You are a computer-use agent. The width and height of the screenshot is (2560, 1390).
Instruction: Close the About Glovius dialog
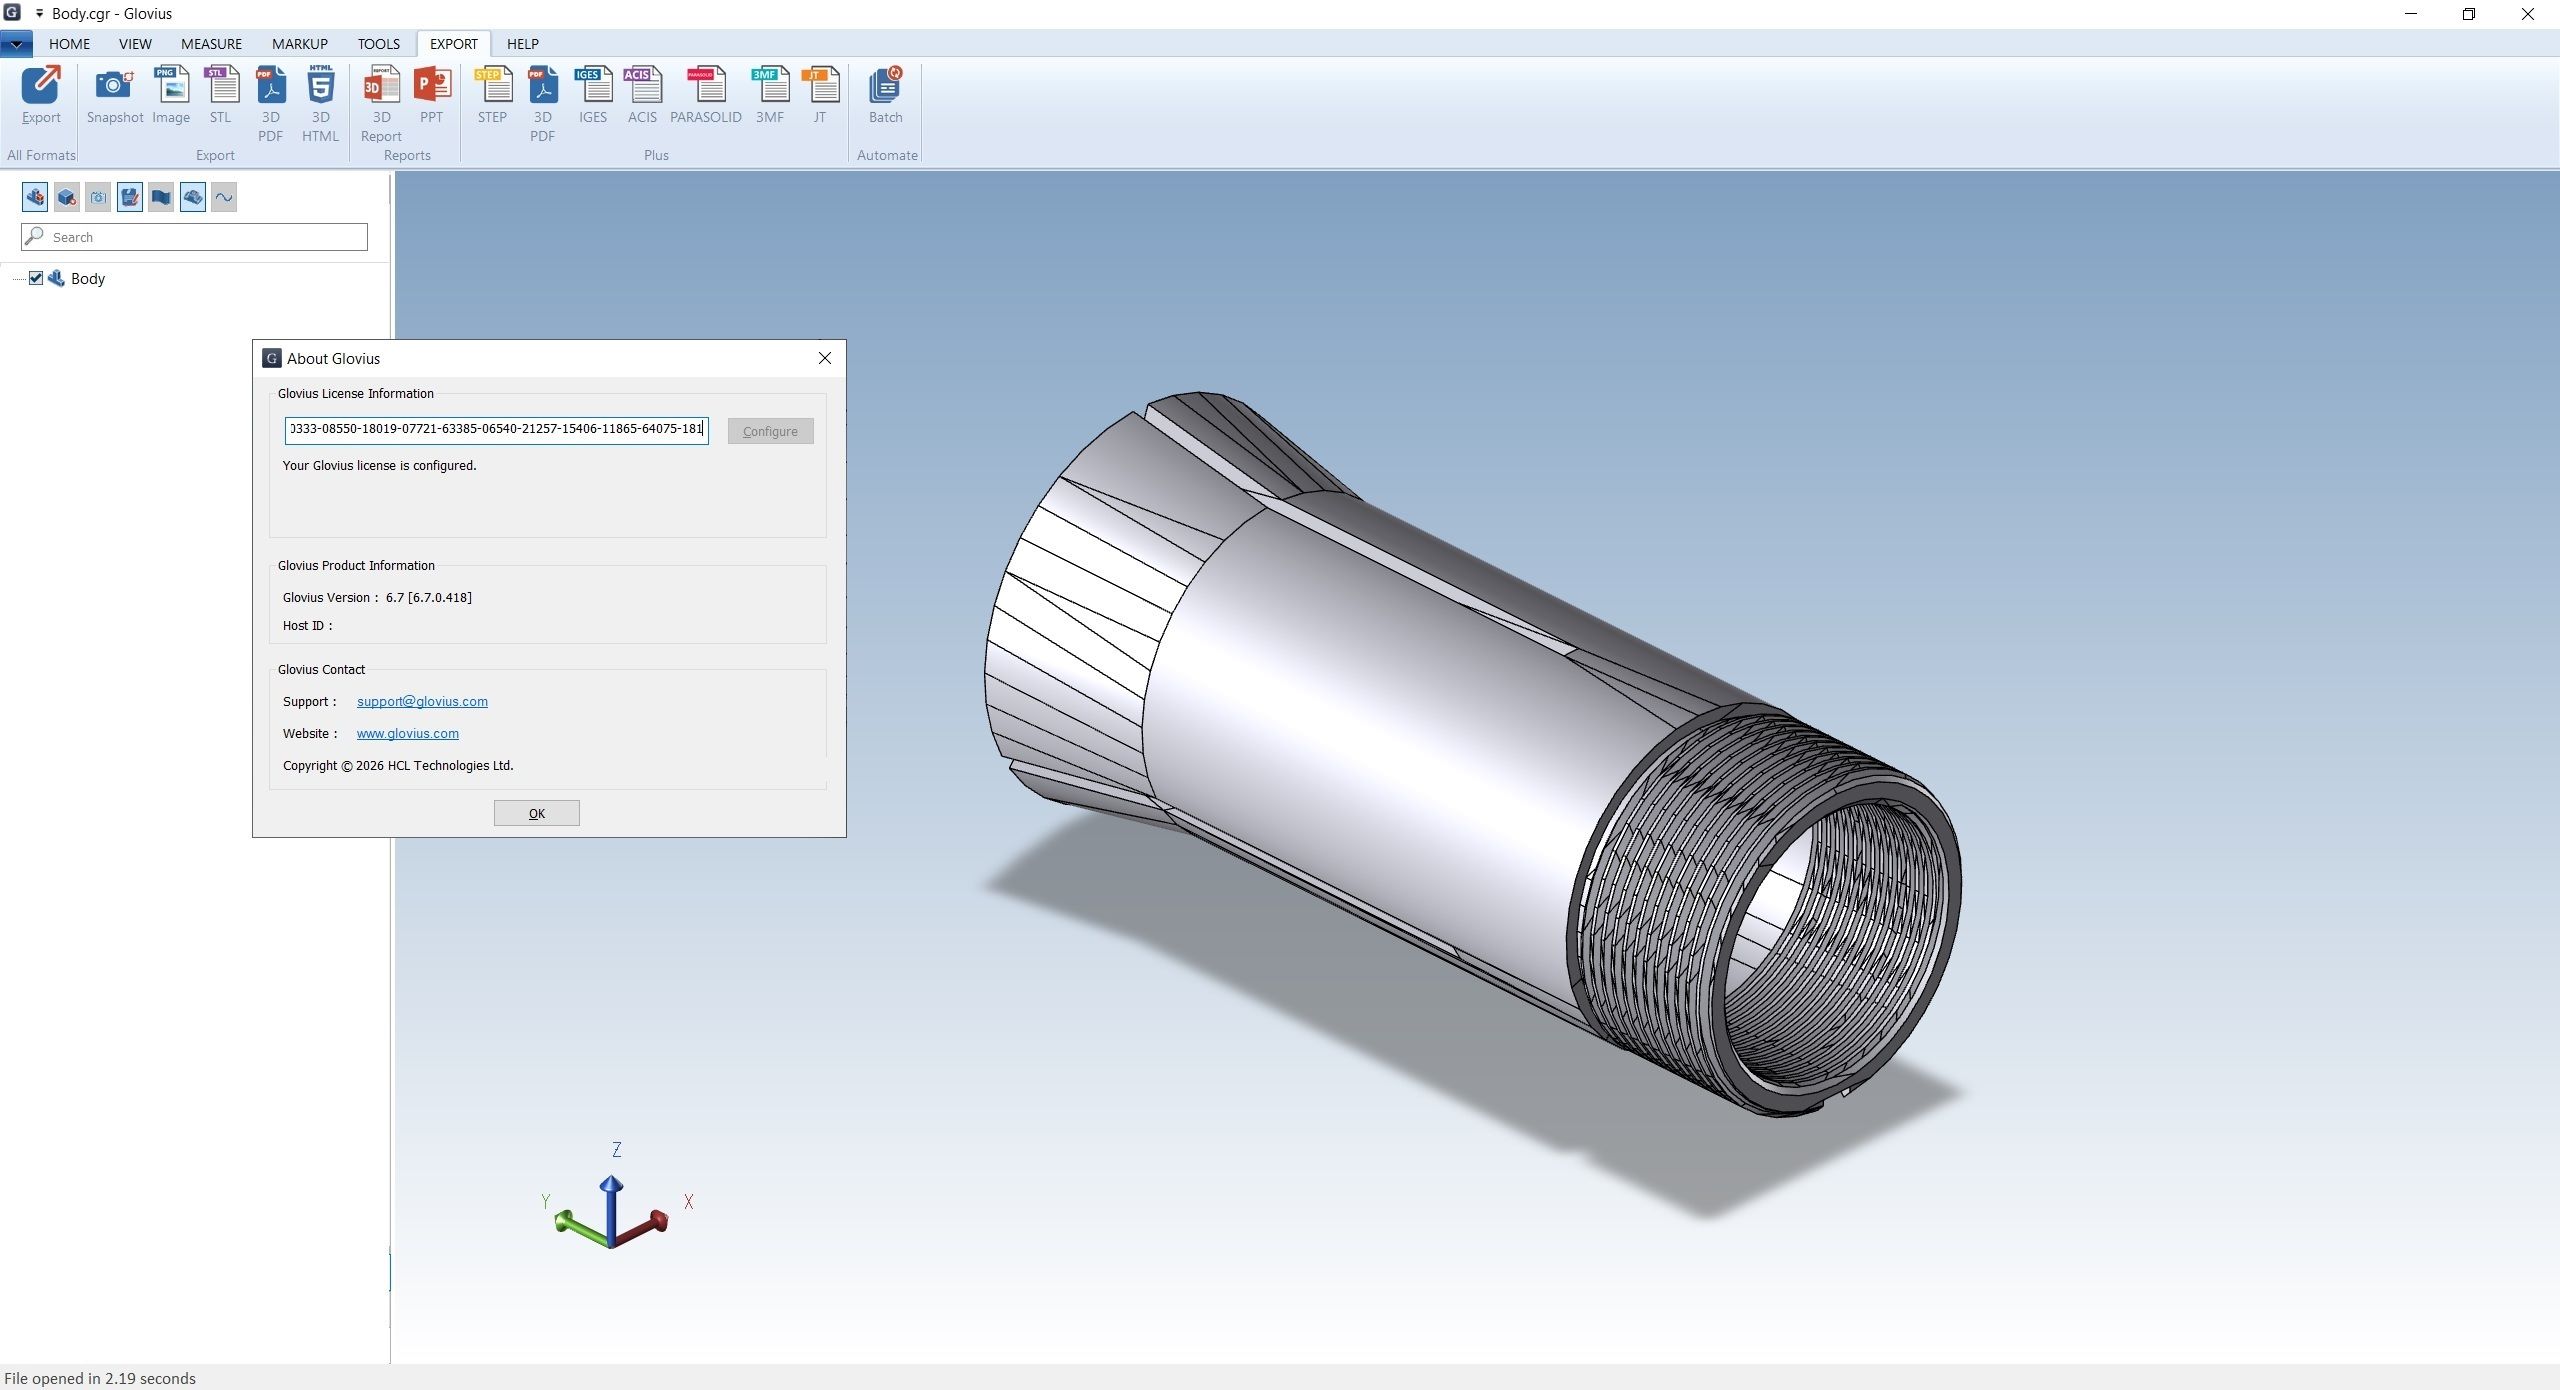(825, 358)
